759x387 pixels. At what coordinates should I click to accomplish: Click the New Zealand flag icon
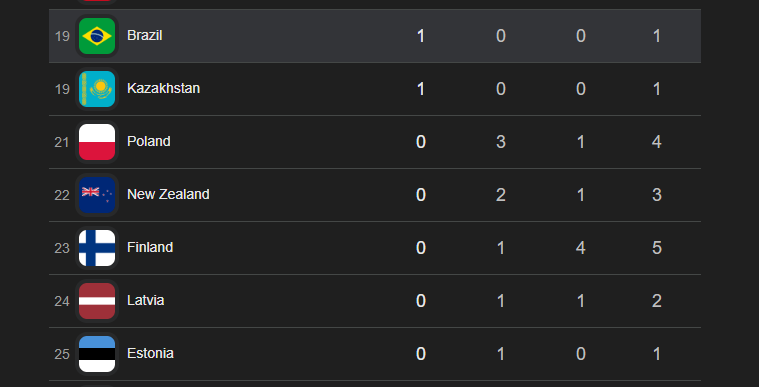click(97, 195)
